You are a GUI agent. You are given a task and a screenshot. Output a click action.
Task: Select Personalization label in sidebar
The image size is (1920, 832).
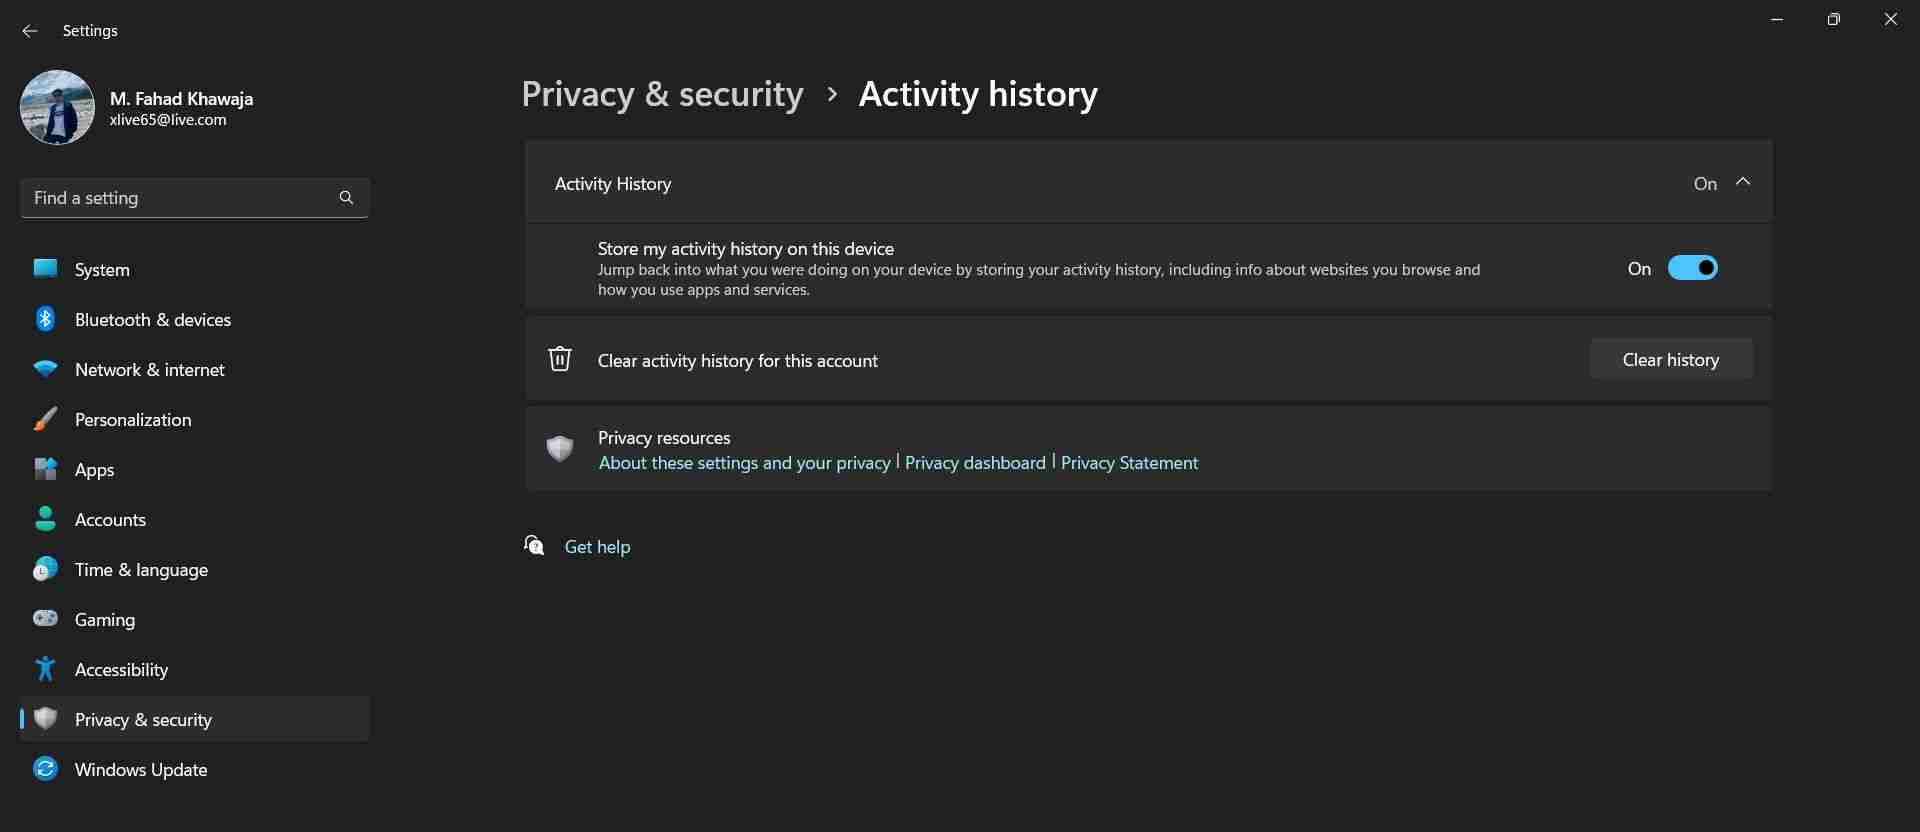133,420
